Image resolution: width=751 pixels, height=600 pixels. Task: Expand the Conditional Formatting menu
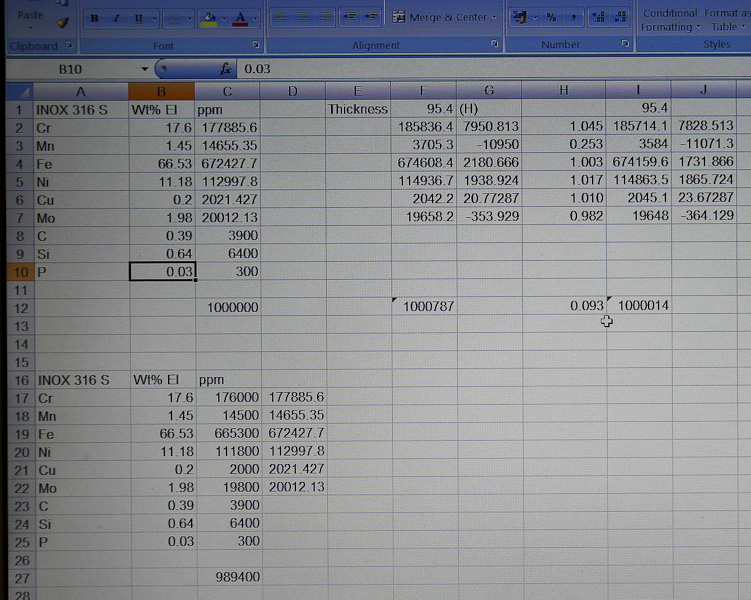click(x=668, y=20)
